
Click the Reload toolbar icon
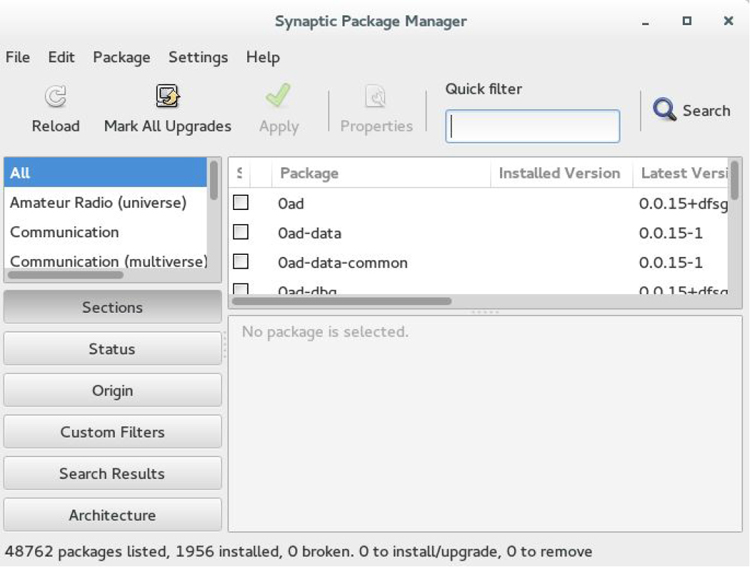point(55,97)
